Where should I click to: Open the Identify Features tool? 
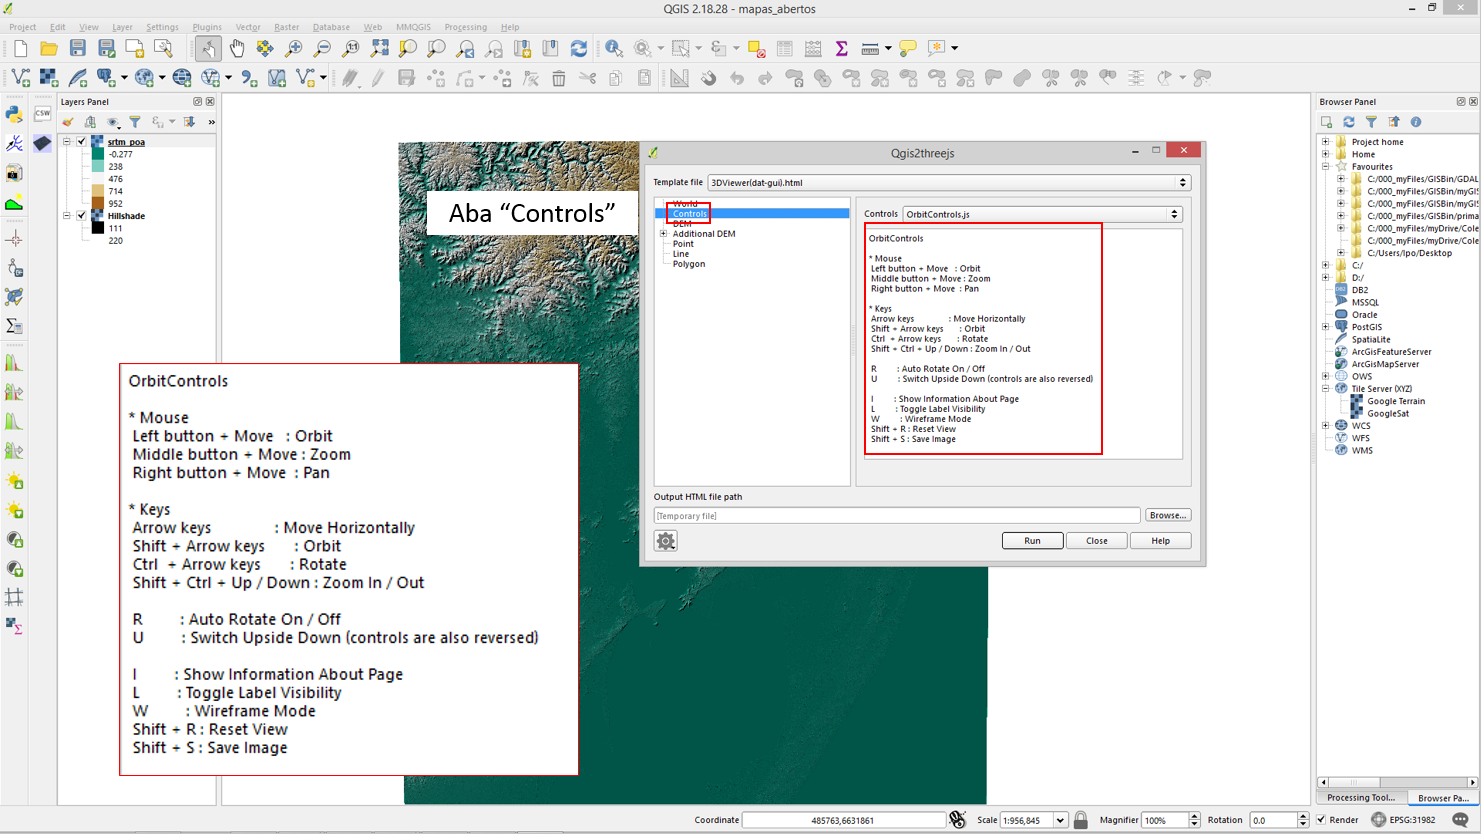click(x=613, y=48)
